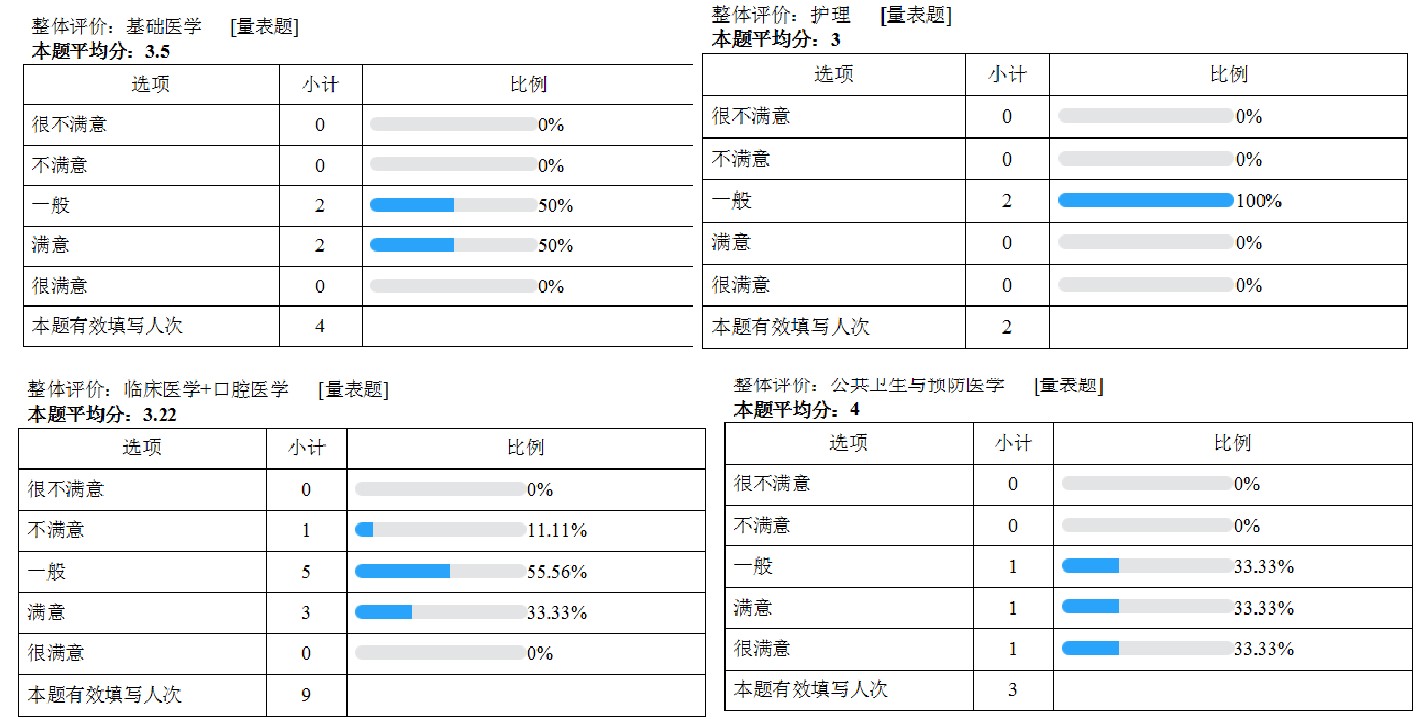The height and width of the screenshot is (719, 1417).
Task: Click 满意 row's 33.33% bar in 临床医学 table
Action: tap(440, 612)
